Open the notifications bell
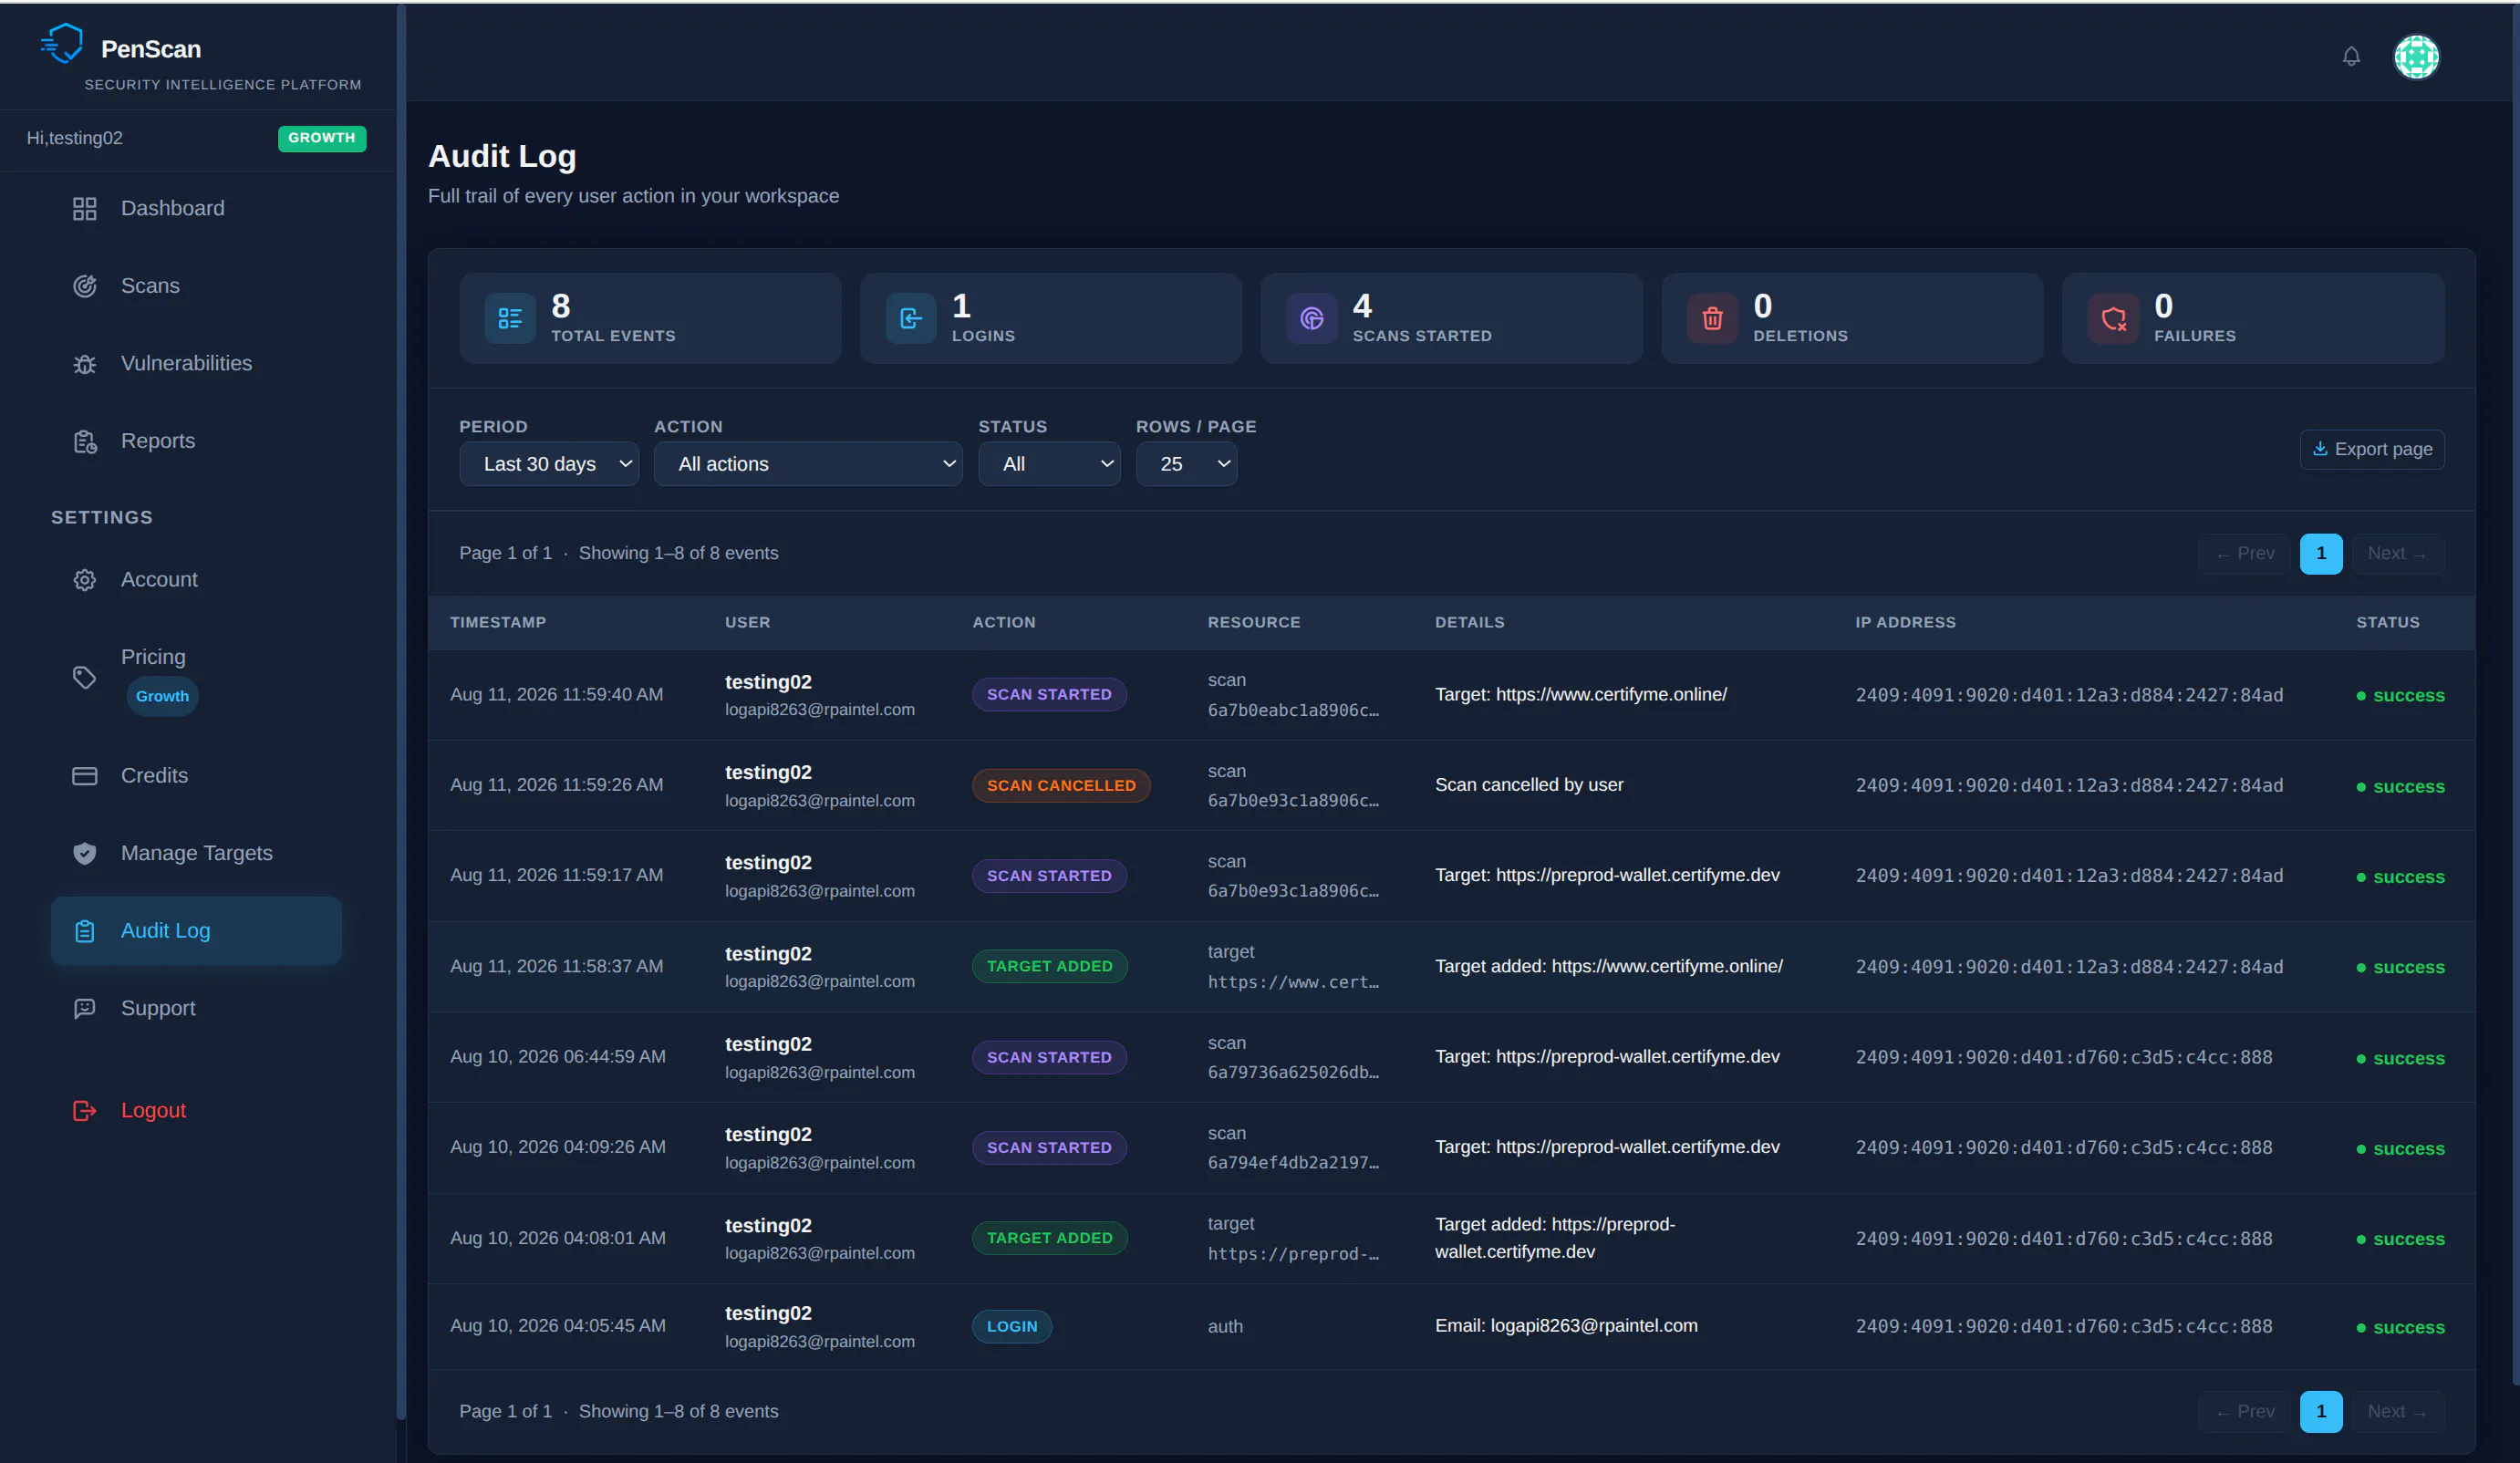This screenshot has height=1463, width=2520. (2351, 56)
